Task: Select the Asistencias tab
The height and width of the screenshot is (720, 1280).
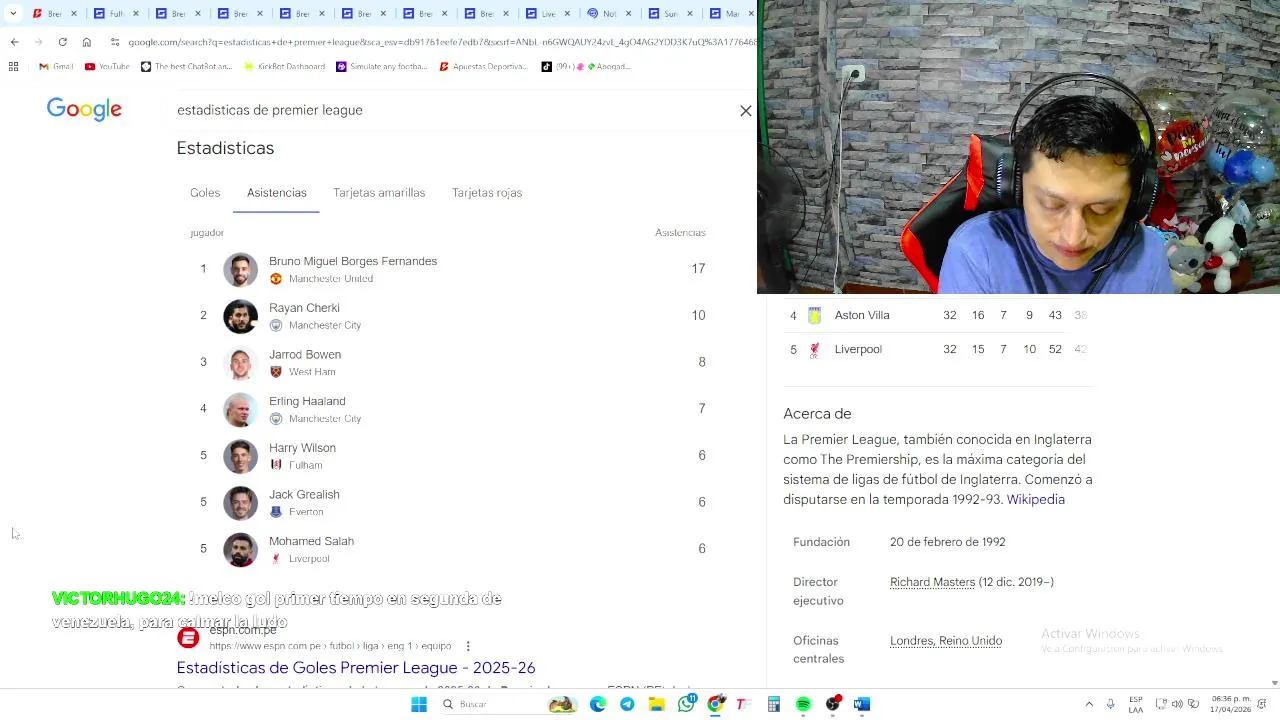Action: pos(277,193)
